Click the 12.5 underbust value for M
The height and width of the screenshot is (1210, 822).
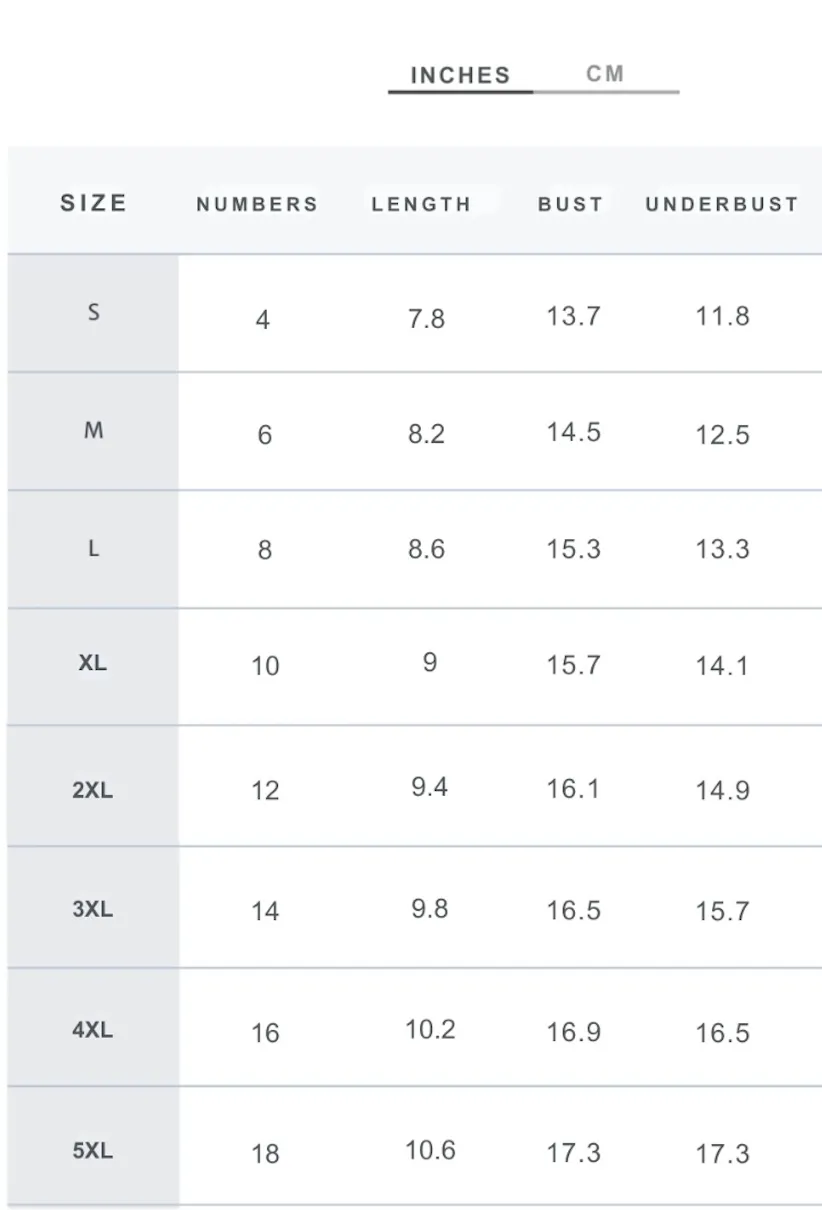click(722, 435)
